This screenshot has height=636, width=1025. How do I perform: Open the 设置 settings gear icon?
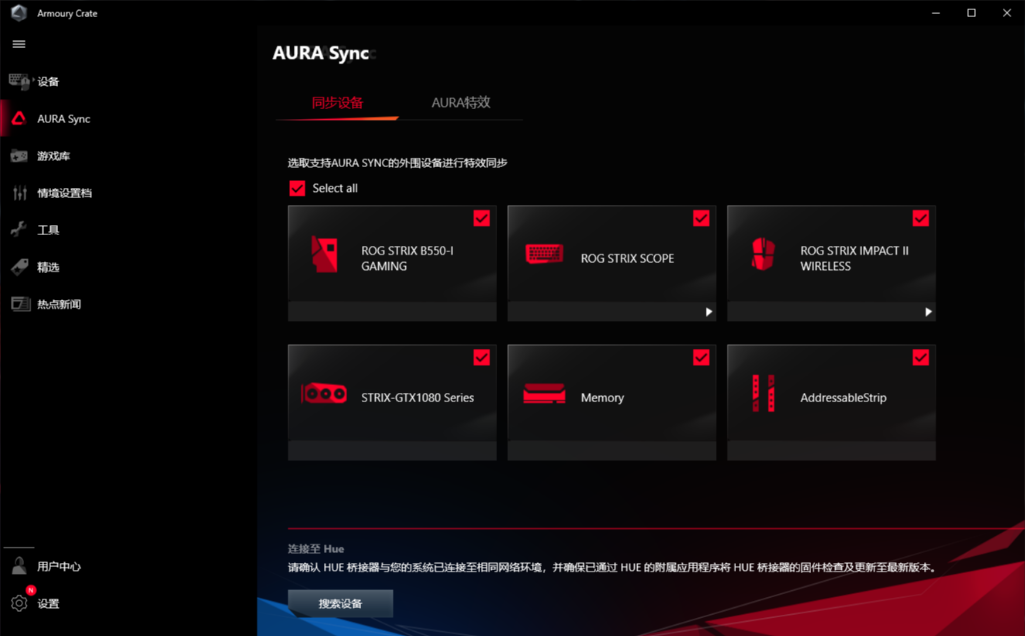(x=19, y=603)
